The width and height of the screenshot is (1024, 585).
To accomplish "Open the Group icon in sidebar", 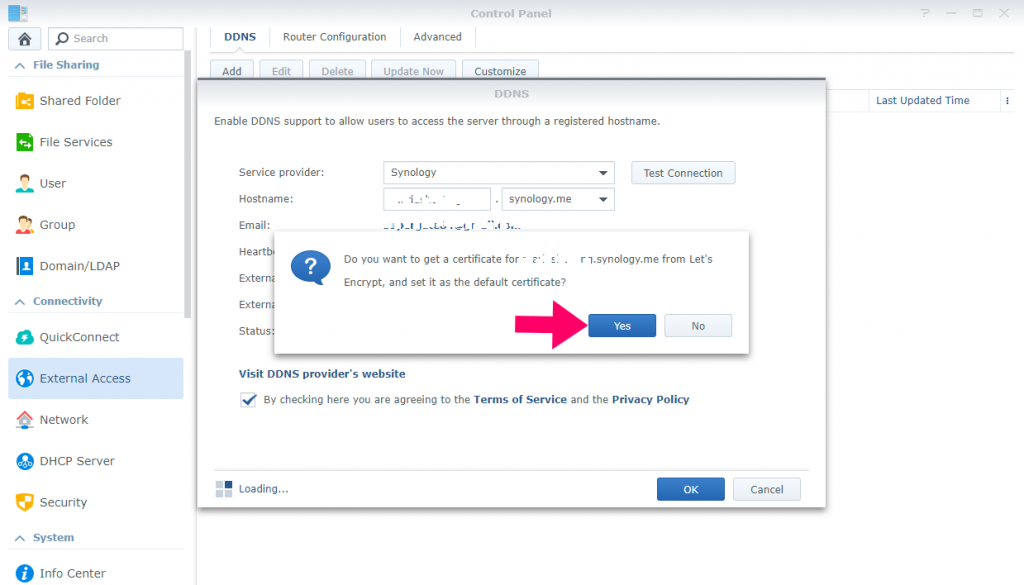I will (25, 225).
